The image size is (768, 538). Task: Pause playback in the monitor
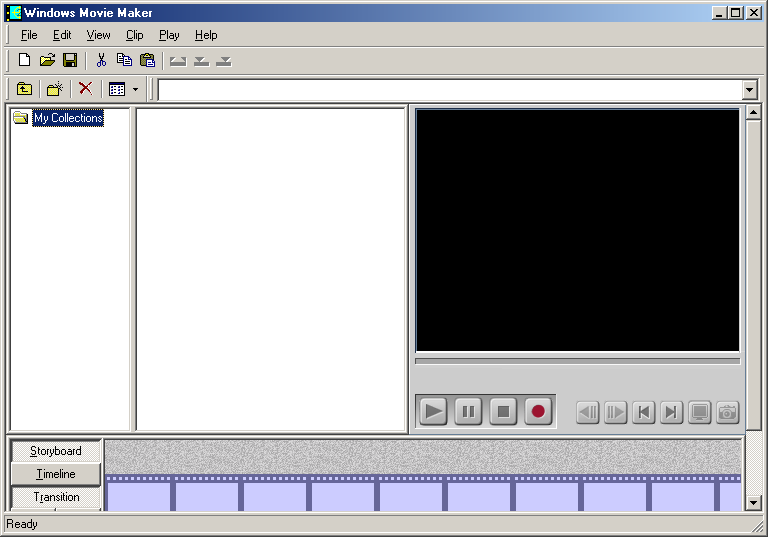468,412
